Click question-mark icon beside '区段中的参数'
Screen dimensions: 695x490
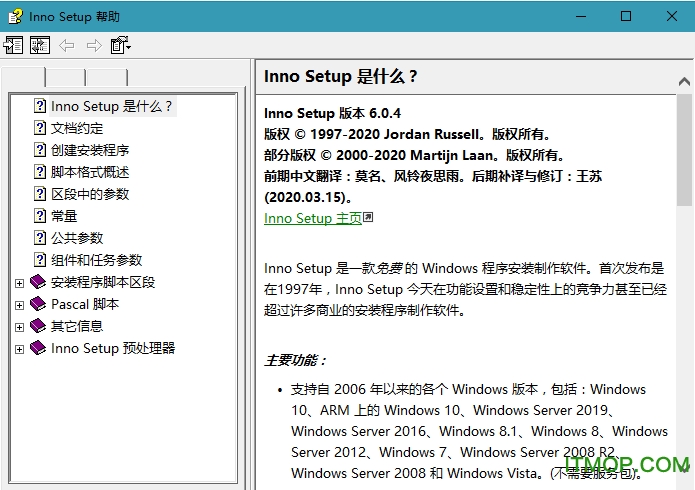pyautogui.click(x=40, y=193)
